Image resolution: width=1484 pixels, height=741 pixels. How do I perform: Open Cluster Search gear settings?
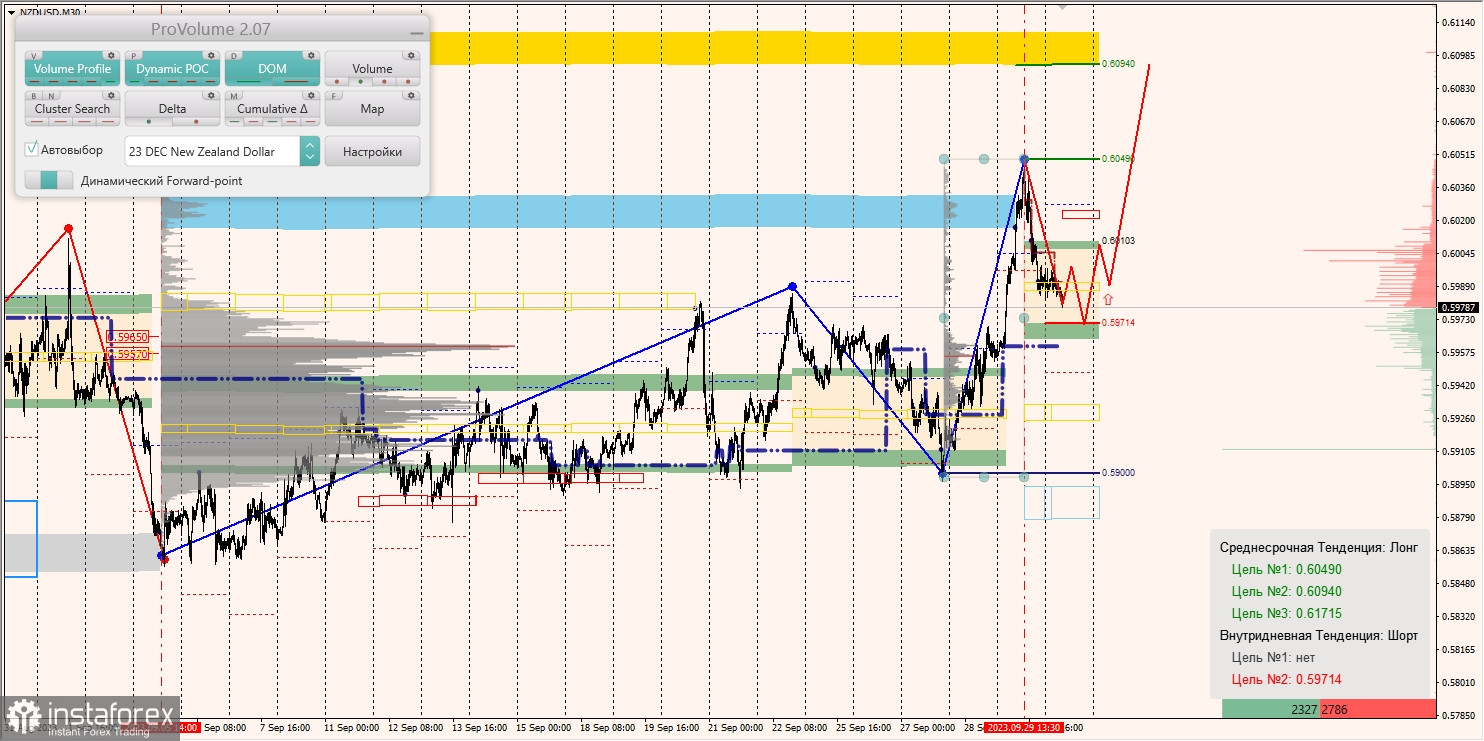[111, 95]
